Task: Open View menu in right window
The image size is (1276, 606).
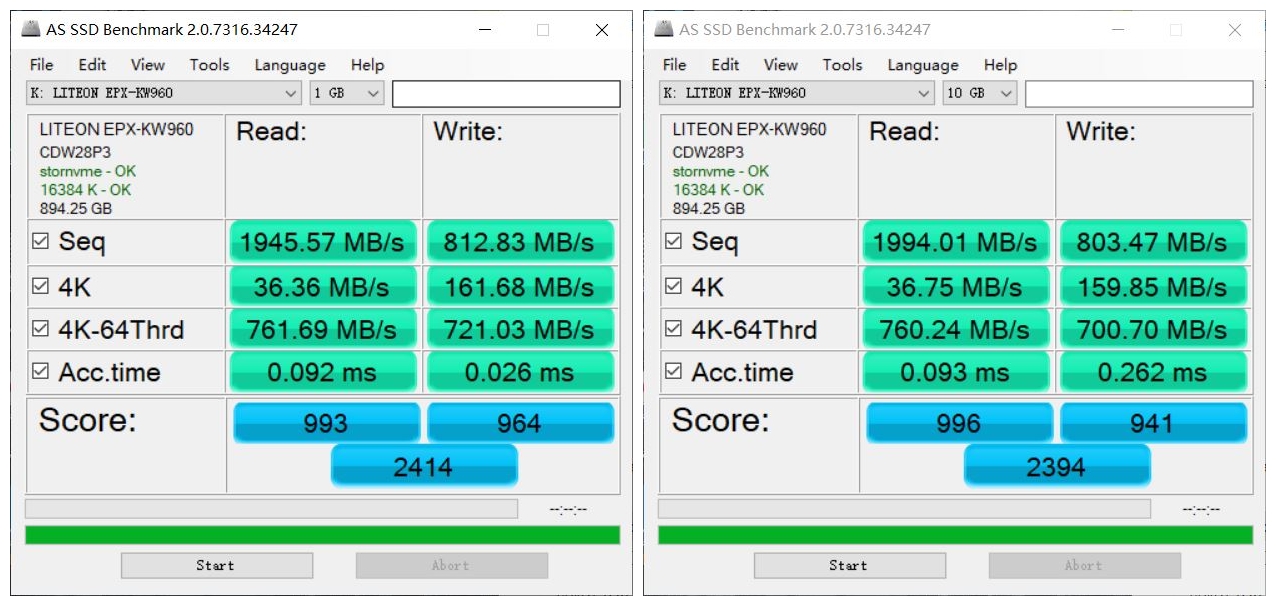Action: 781,65
